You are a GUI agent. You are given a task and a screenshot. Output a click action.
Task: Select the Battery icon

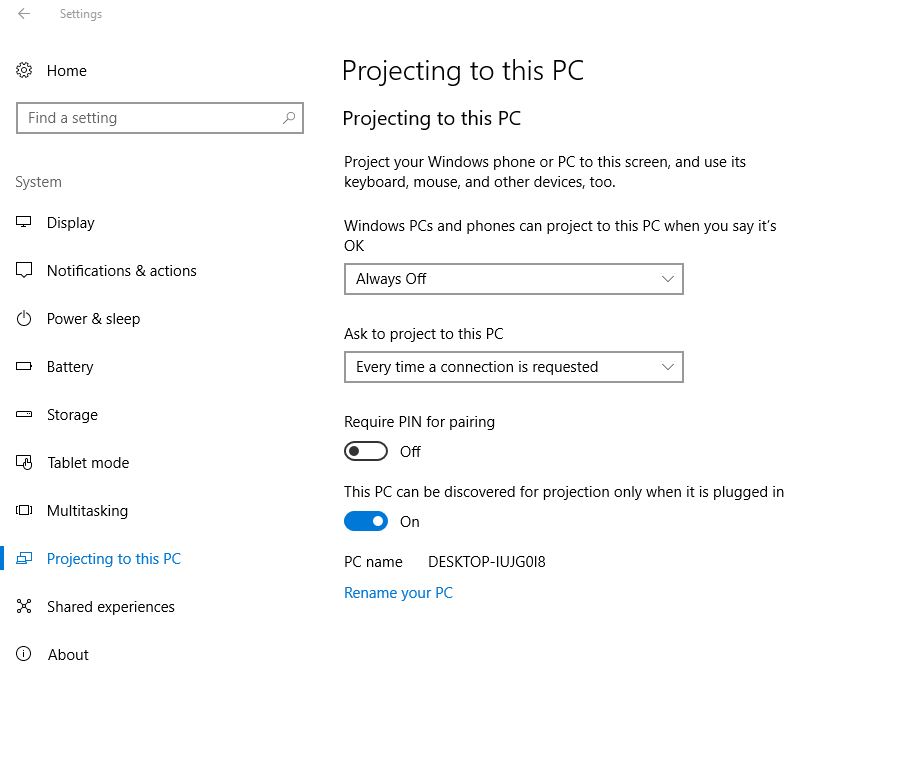[x=24, y=366]
